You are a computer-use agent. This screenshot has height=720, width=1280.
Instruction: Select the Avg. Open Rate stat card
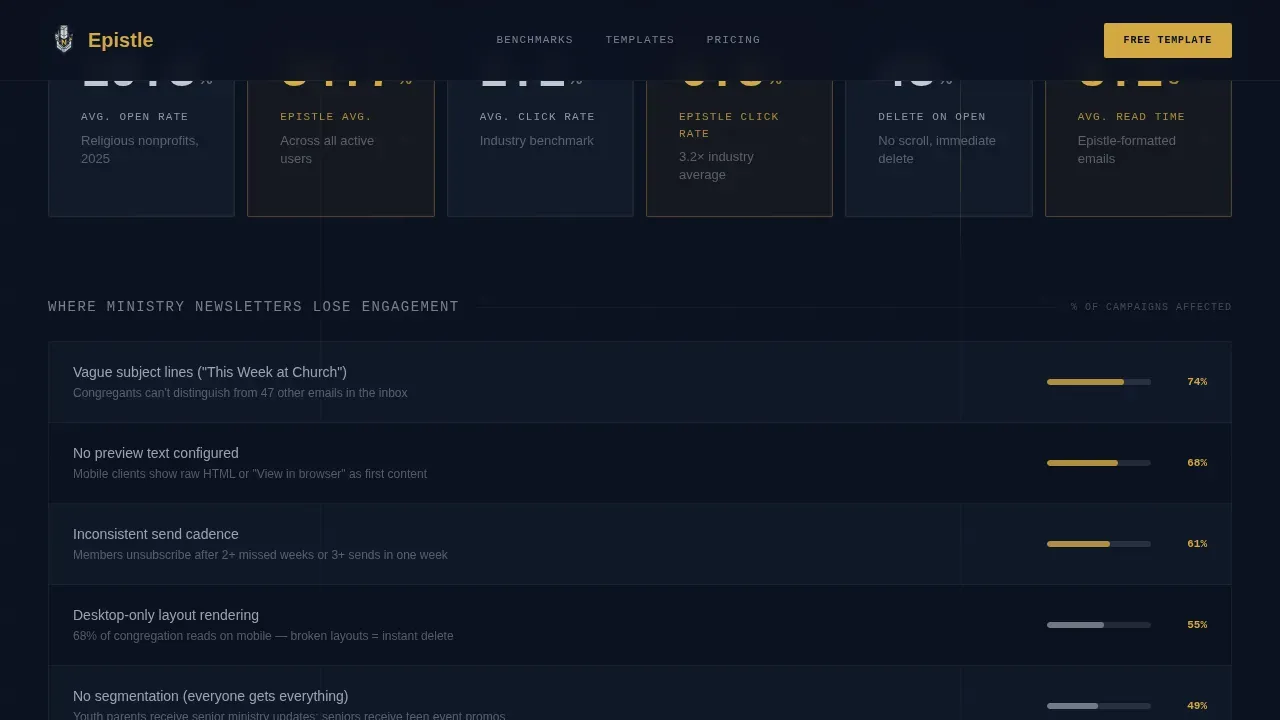point(141,148)
